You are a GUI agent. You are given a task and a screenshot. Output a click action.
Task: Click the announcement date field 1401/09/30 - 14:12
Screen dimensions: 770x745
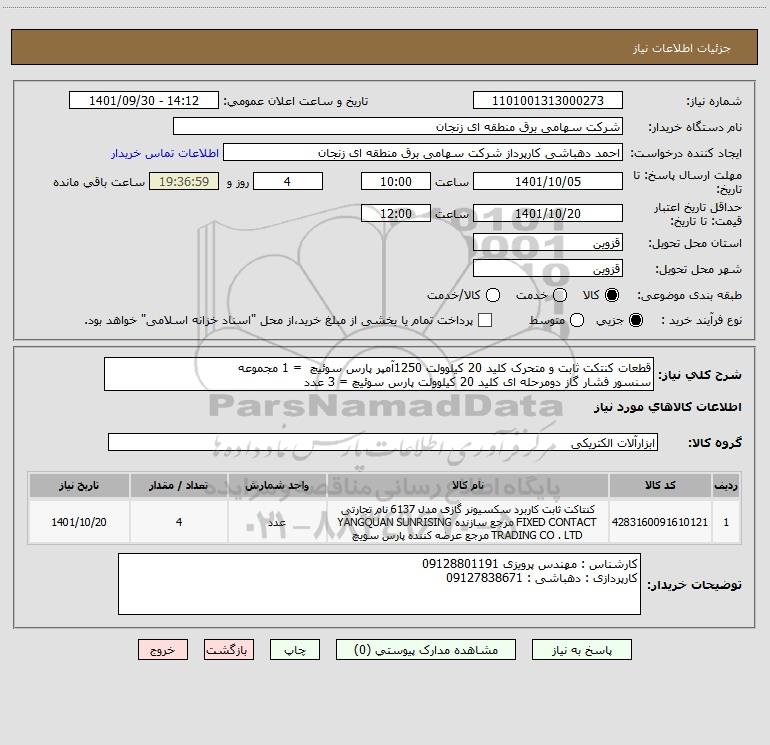coord(144,101)
